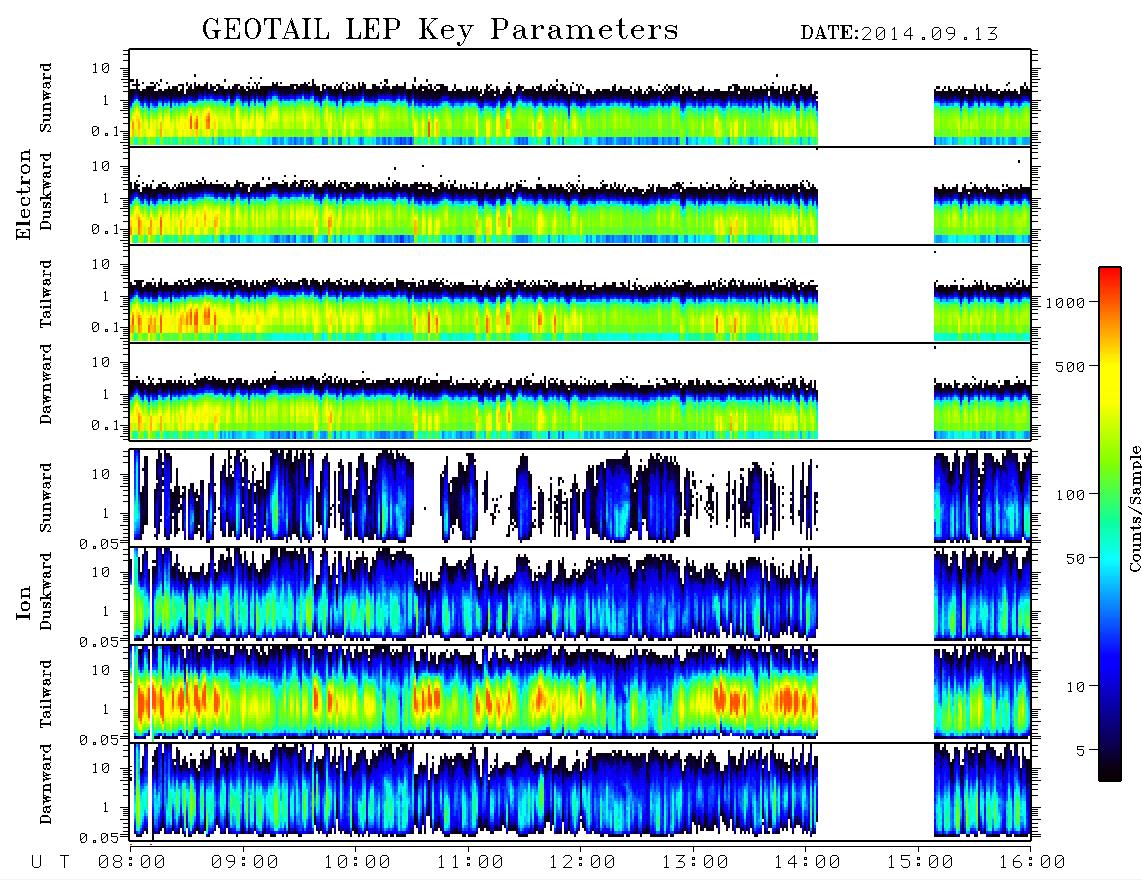The image size is (1142, 880).
Task: Click the 12:00 time axis label
Action: pos(582,862)
